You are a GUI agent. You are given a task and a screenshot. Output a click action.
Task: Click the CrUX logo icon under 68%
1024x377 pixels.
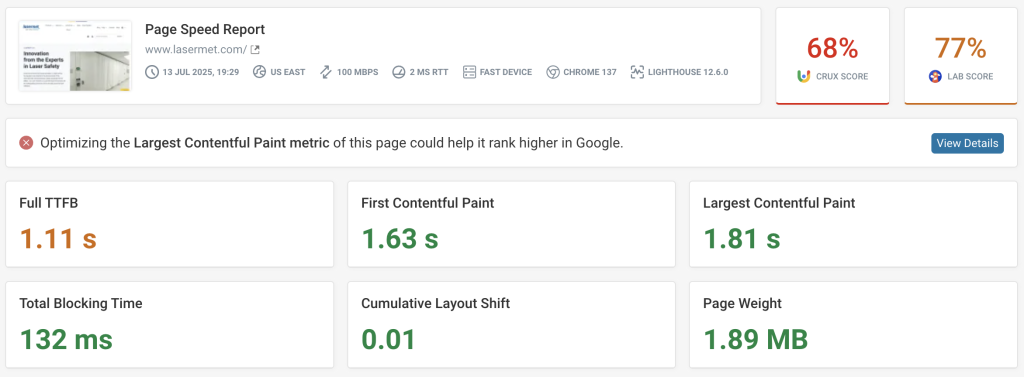tap(804, 76)
